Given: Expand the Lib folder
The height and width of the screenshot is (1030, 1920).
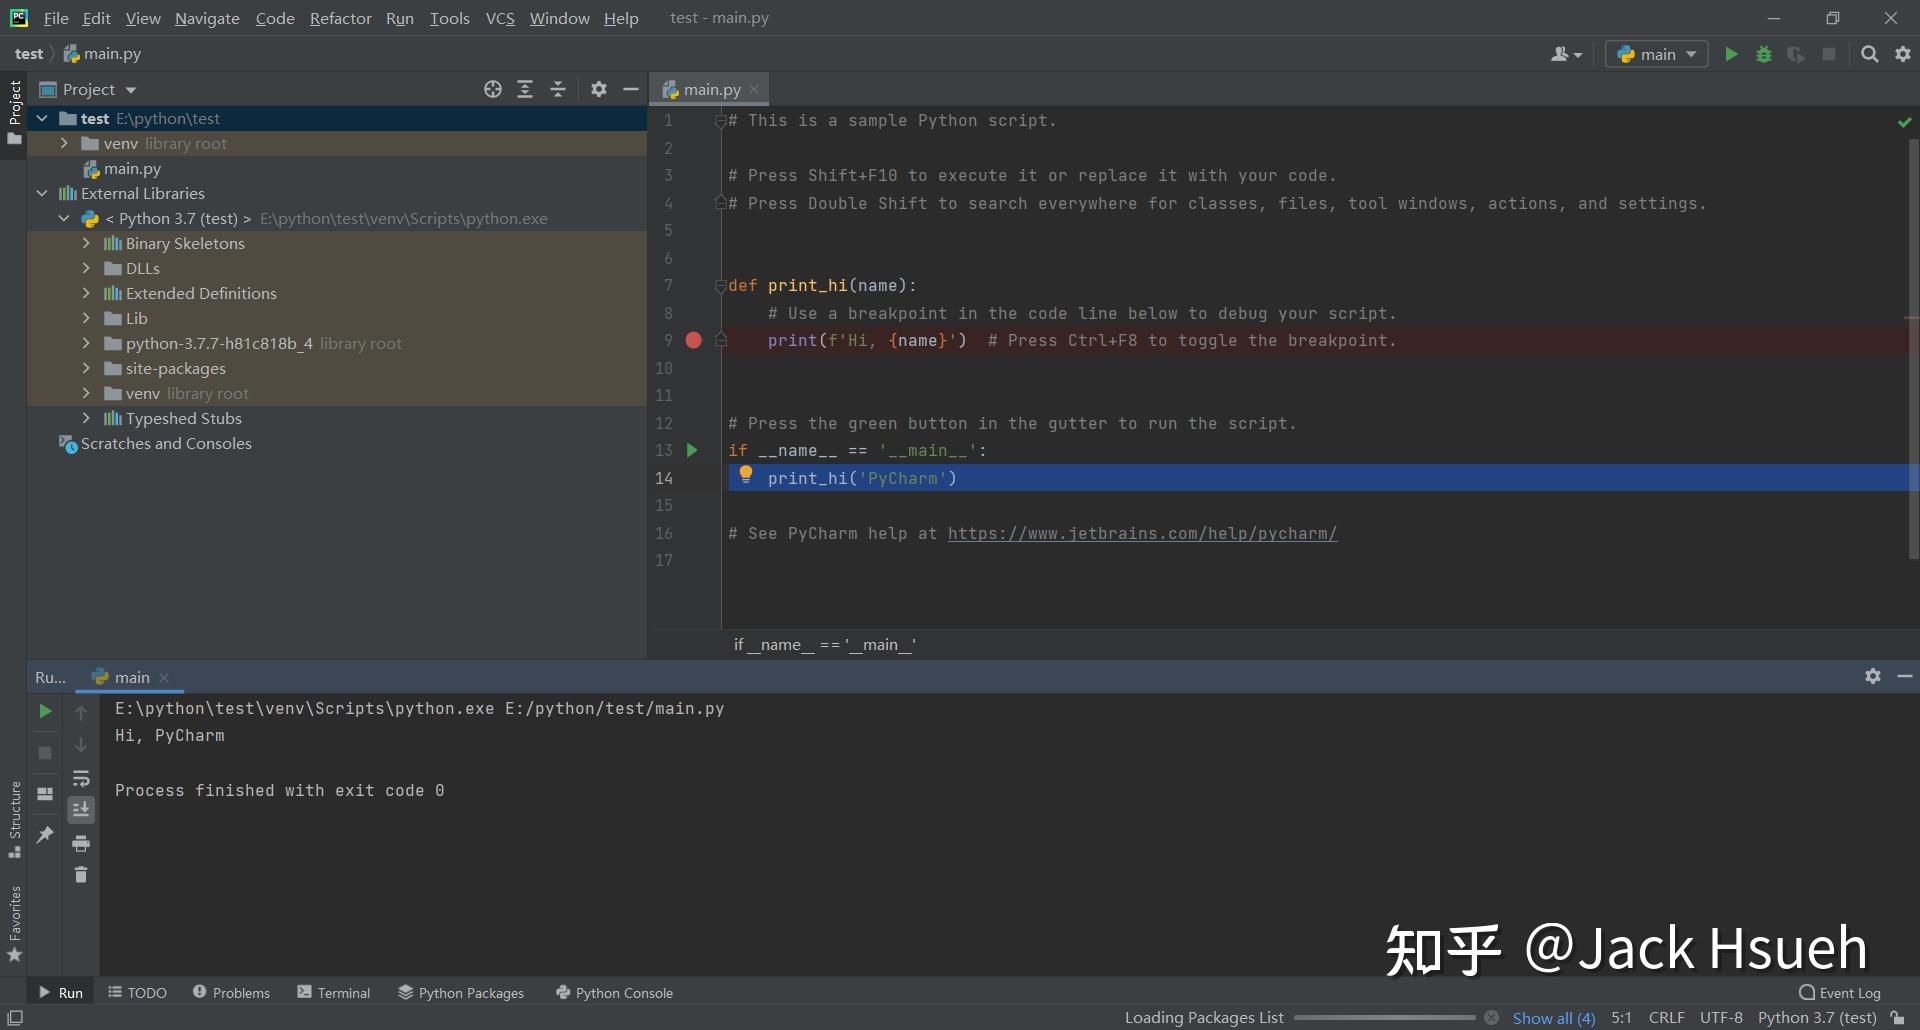Looking at the screenshot, I should point(86,318).
